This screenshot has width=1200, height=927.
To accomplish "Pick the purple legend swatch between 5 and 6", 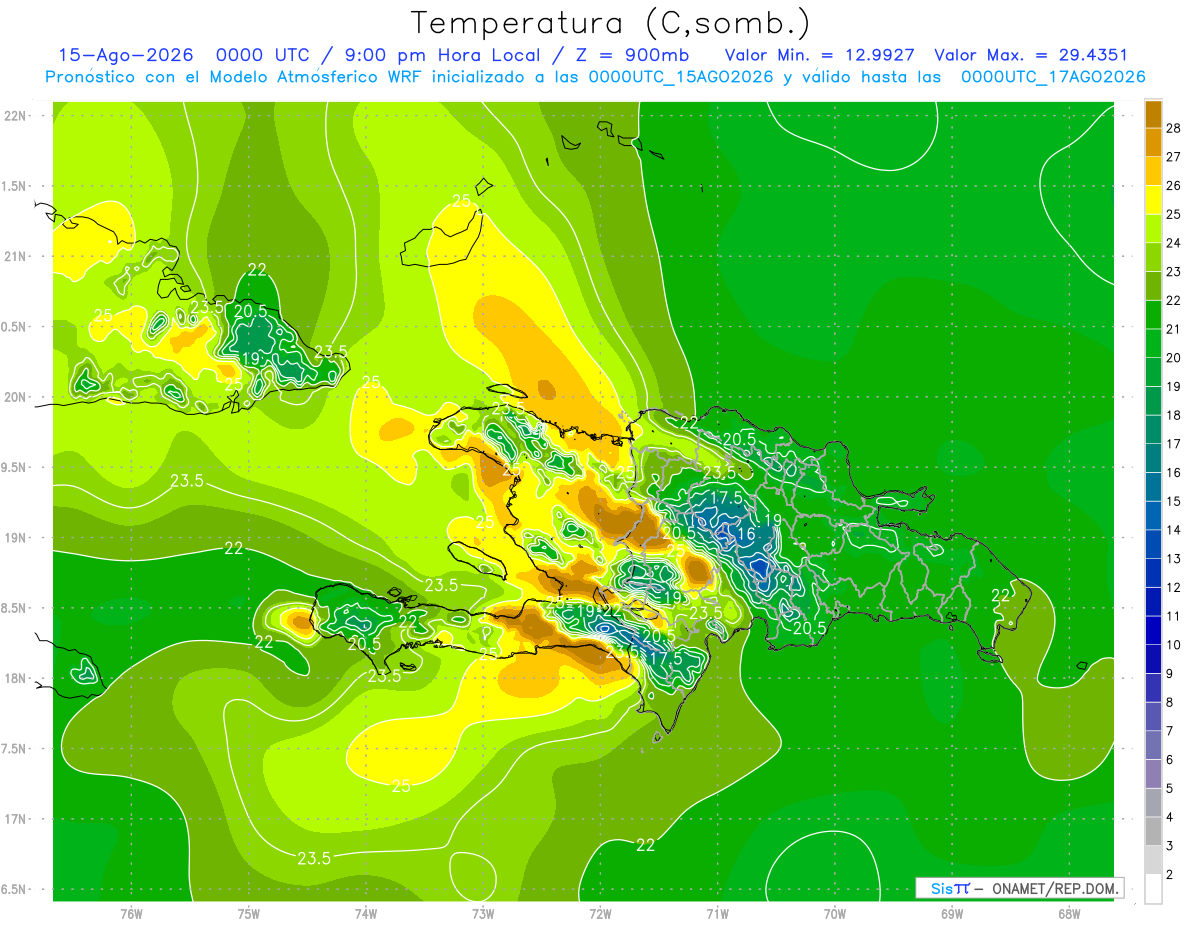I will (x=1153, y=775).
